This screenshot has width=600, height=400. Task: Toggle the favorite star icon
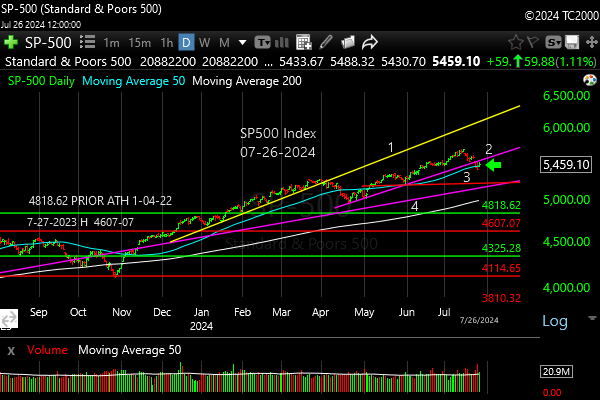(x=515, y=42)
